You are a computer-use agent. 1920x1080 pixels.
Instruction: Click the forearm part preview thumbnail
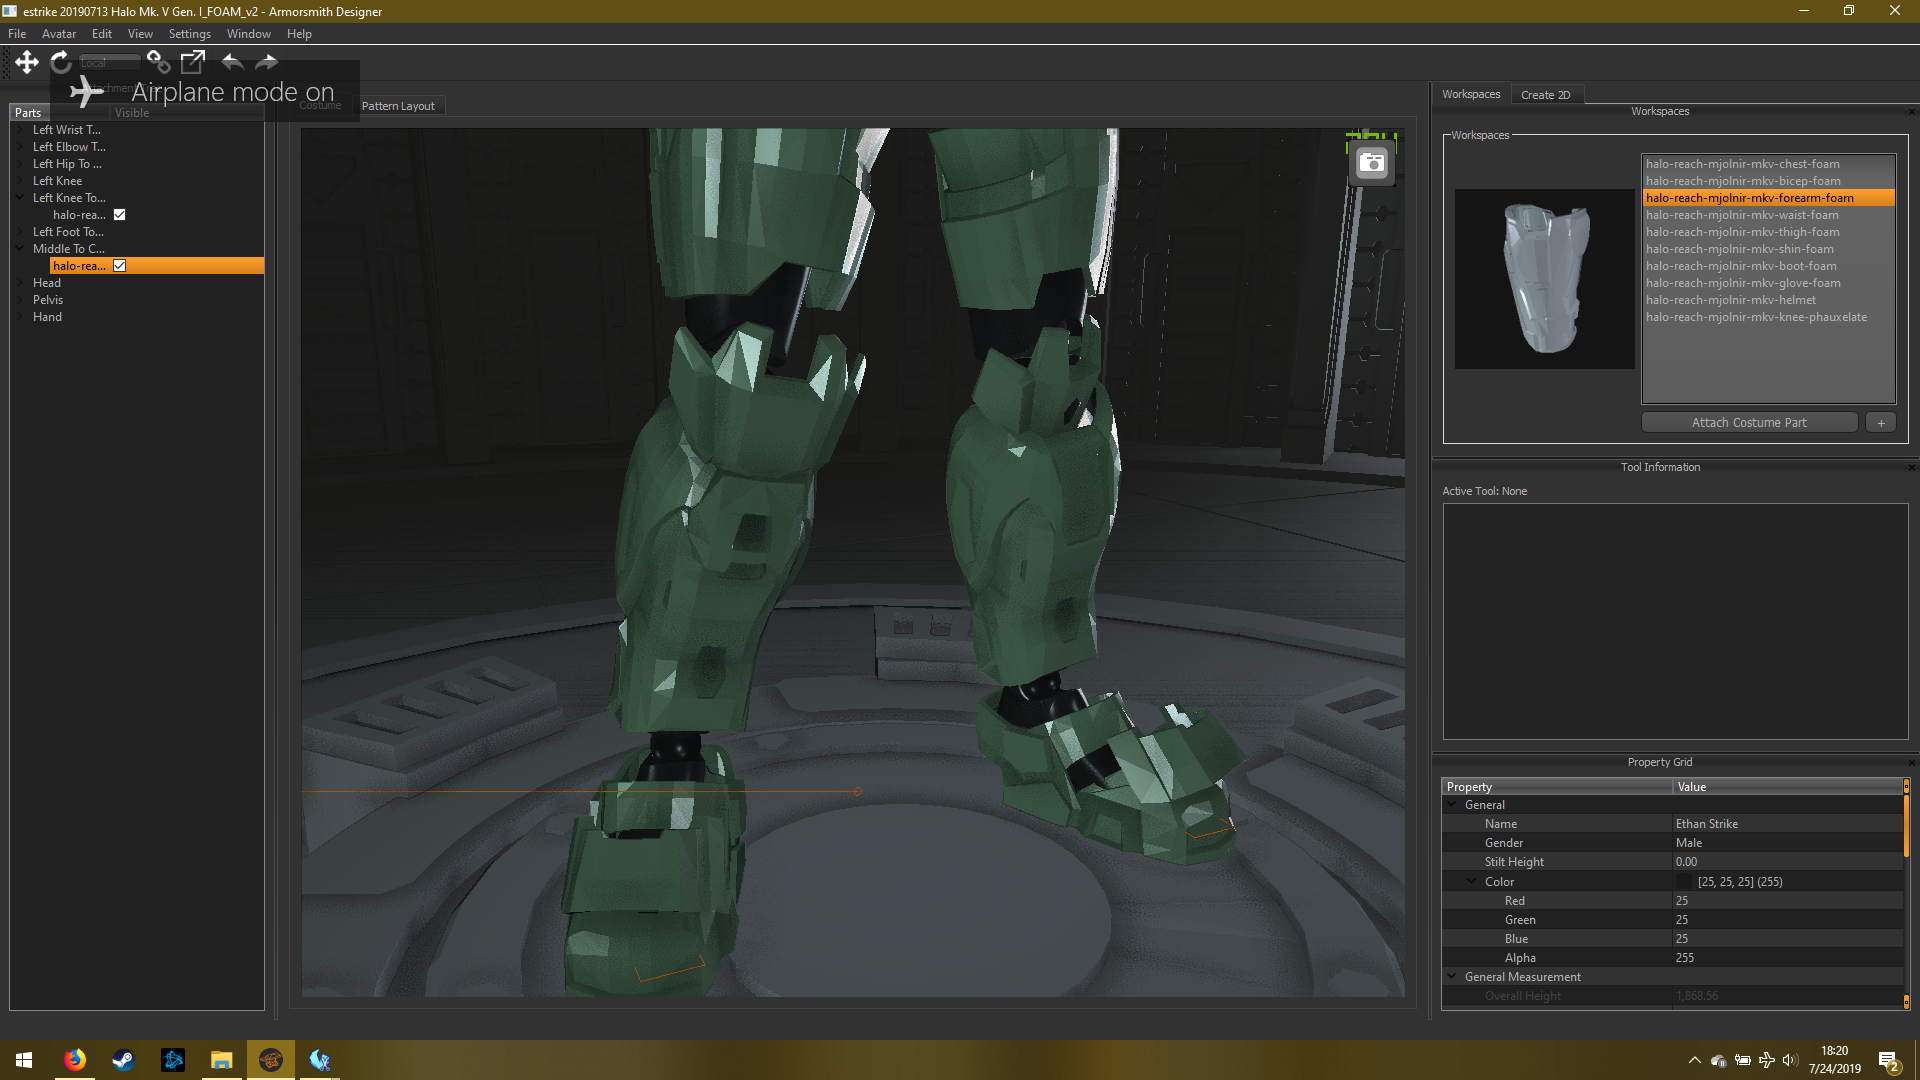[x=1544, y=279]
